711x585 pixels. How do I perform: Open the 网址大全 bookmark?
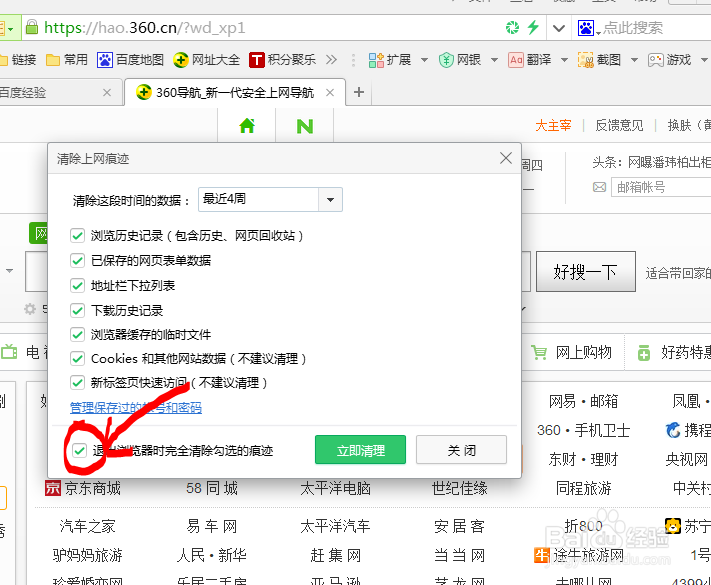point(206,59)
